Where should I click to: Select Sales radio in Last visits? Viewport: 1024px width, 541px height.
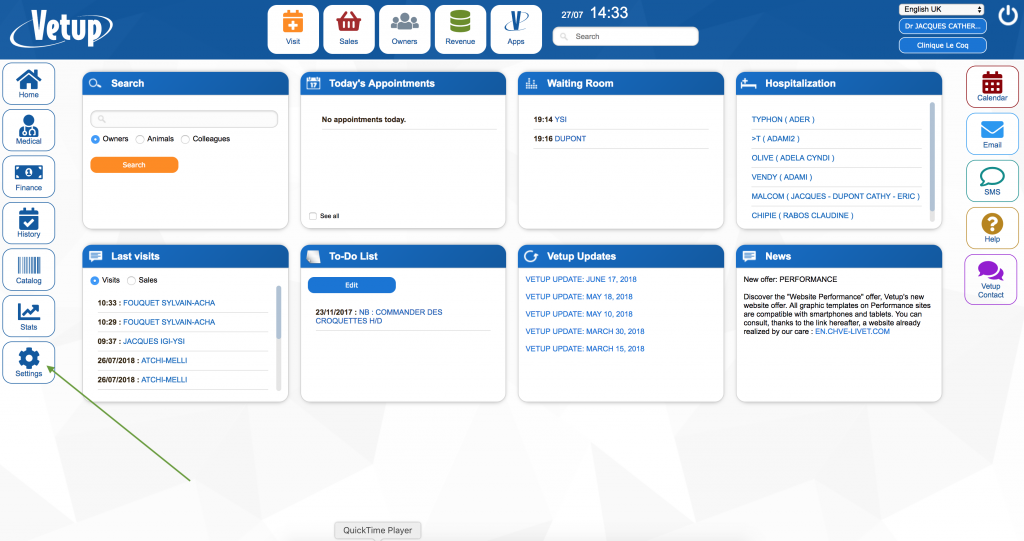click(131, 281)
